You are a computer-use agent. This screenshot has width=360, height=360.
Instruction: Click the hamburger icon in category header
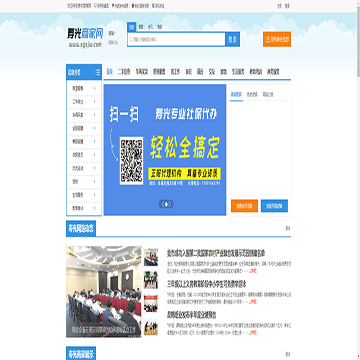click(x=98, y=72)
